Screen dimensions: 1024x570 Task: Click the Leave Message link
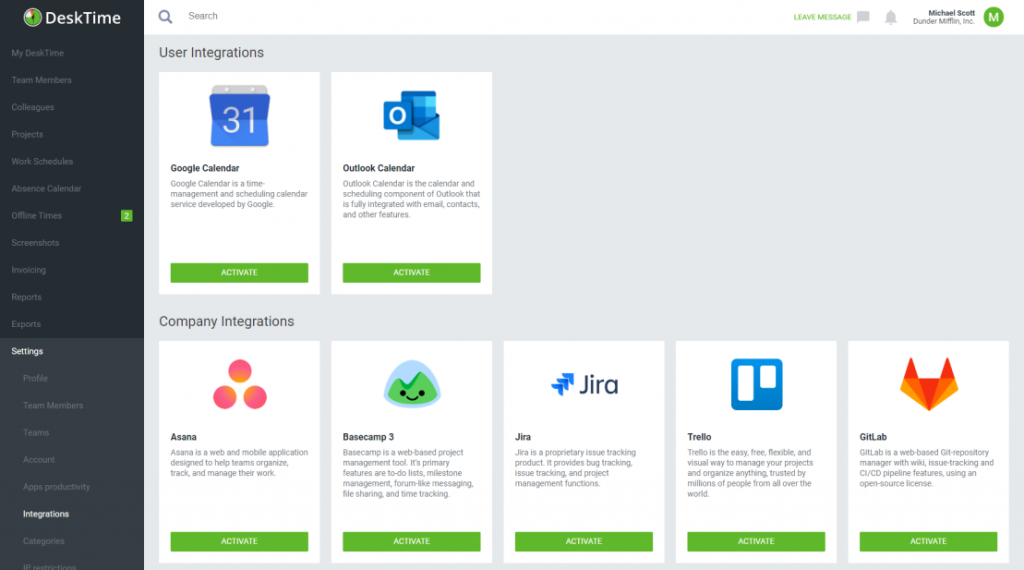[822, 17]
